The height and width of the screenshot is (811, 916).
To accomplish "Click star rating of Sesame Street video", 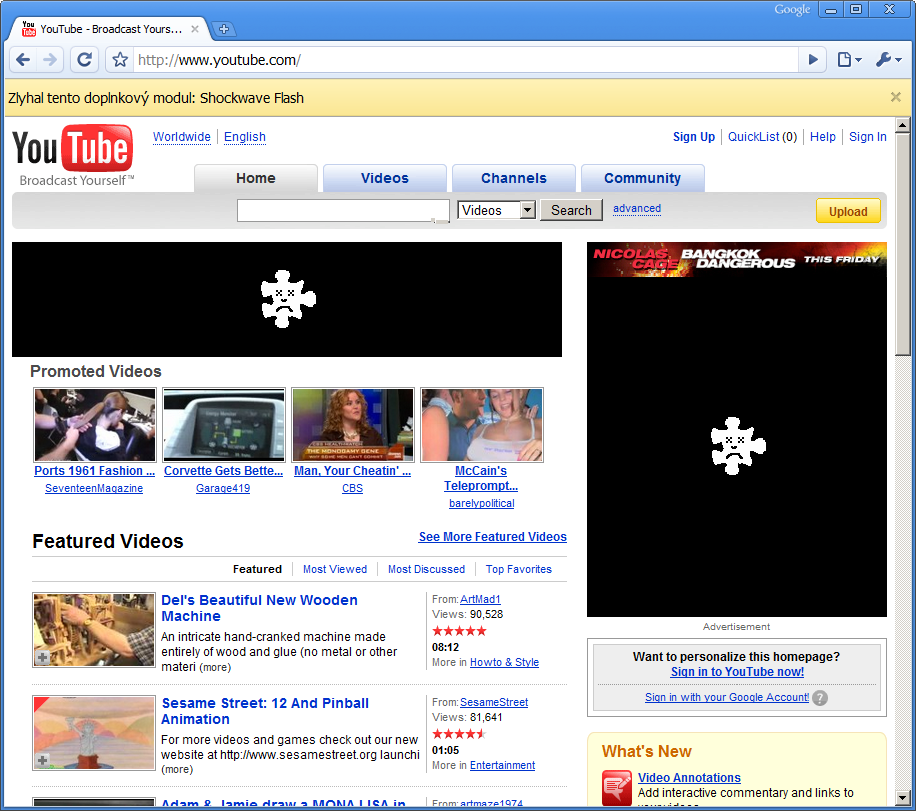I will (x=459, y=733).
